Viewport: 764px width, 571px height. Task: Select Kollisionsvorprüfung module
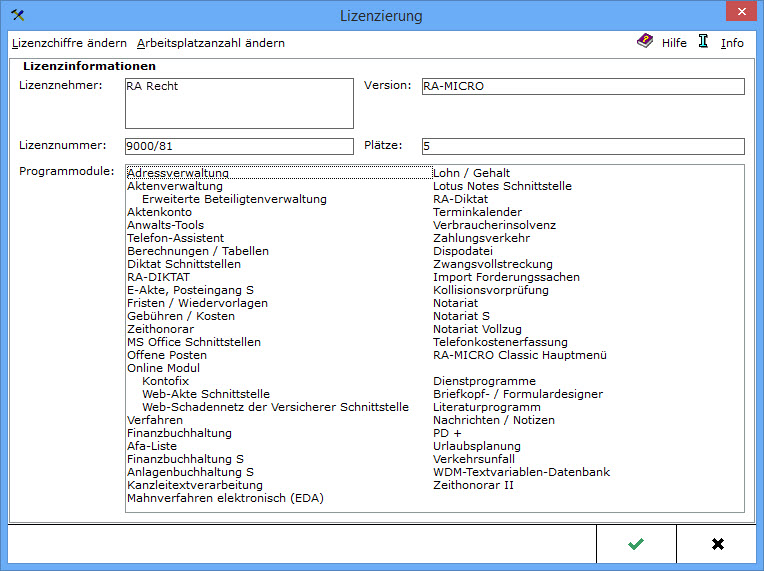coord(491,290)
